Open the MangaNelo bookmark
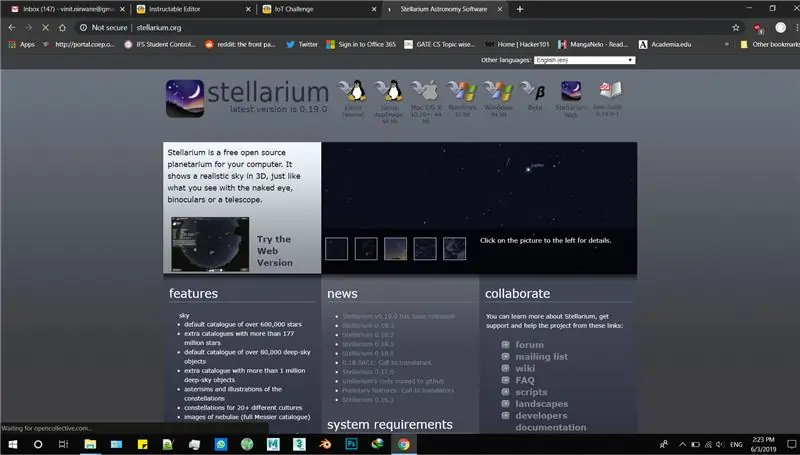The image size is (800, 455). click(593, 44)
